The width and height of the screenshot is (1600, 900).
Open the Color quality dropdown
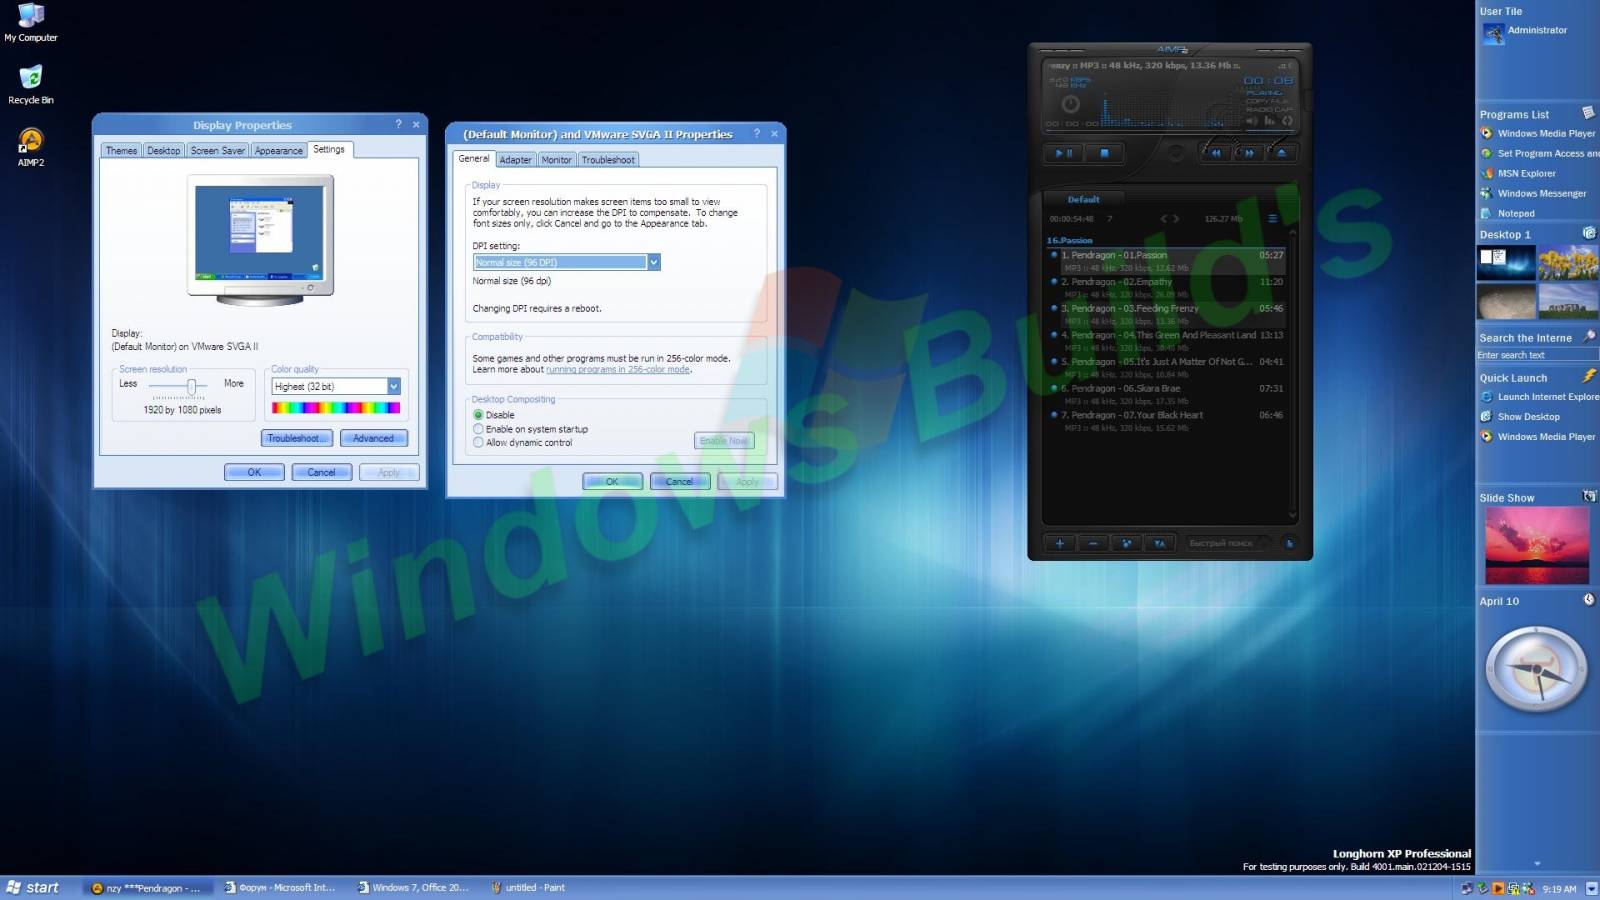coord(393,386)
